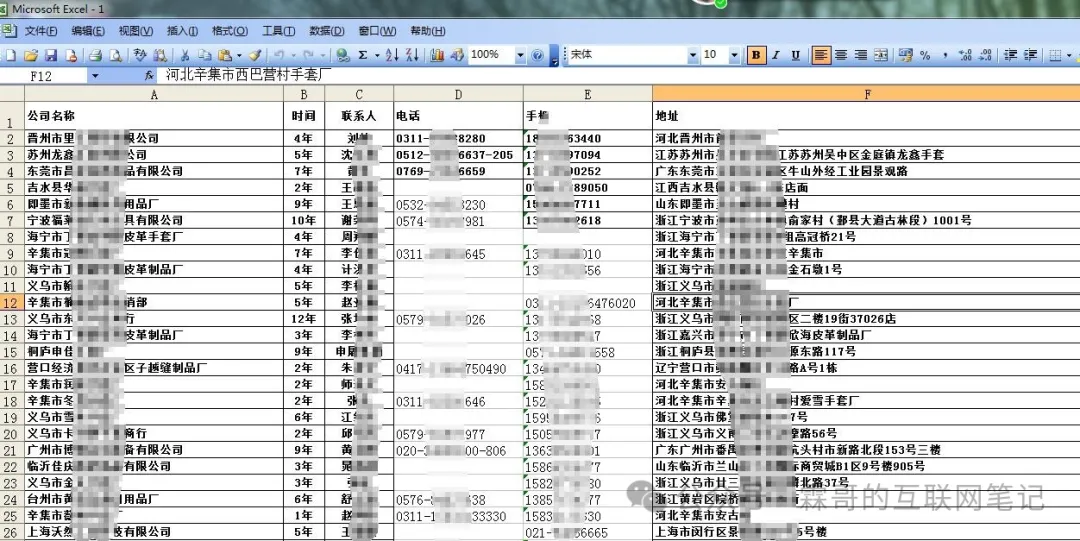This screenshot has width=1080, height=541.
Task: Click the Cut scissors icon
Action: 184,55
